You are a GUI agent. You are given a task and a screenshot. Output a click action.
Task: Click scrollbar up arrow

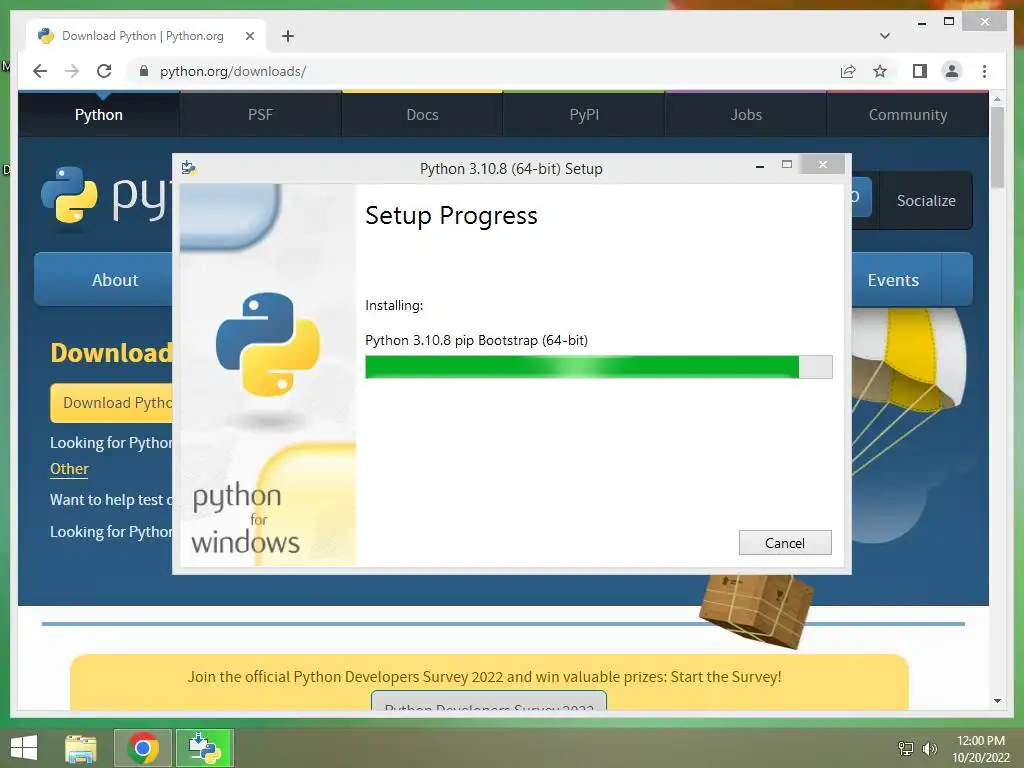[x=997, y=99]
